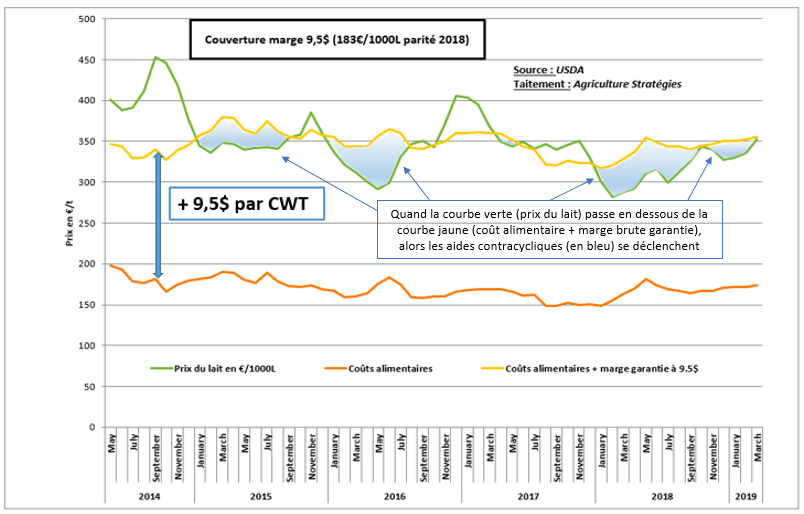
Task: Click the "+ 9,5$ par CWT" label box
Action: 247,204
